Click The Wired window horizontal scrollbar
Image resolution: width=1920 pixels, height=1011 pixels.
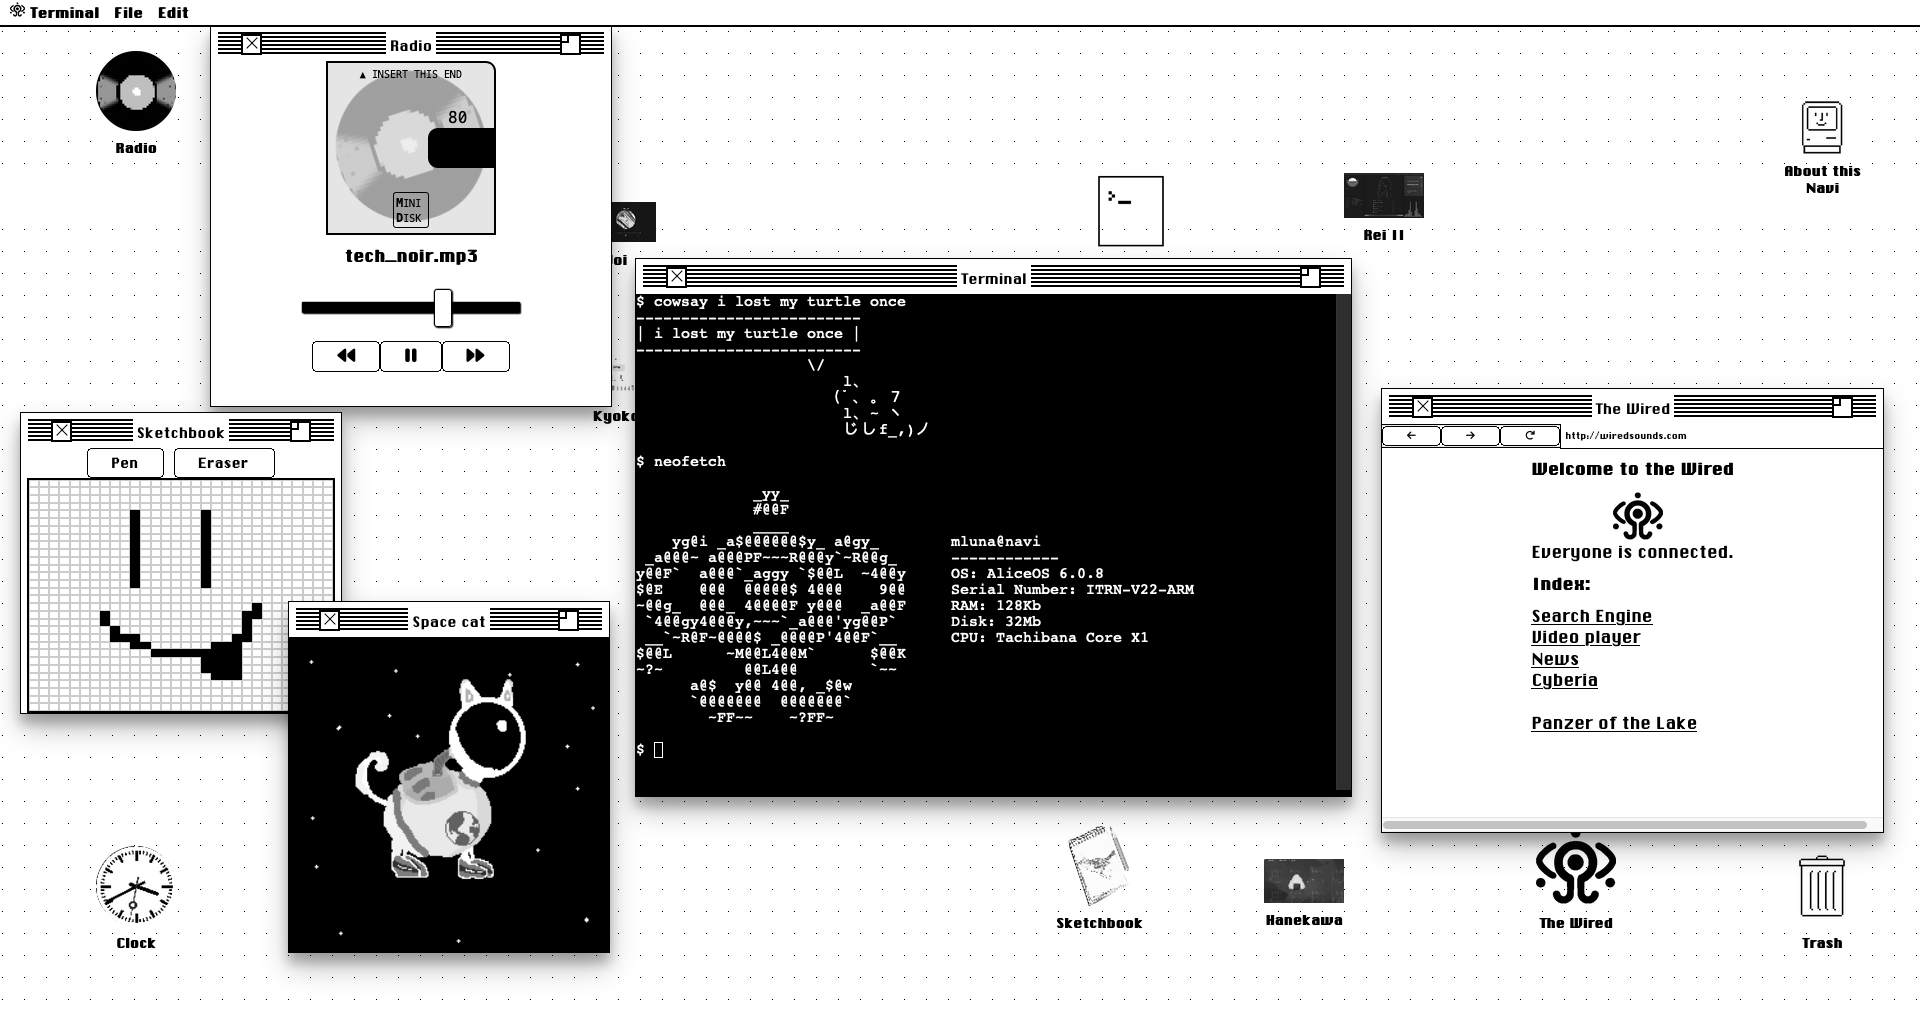pos(1625,825)
